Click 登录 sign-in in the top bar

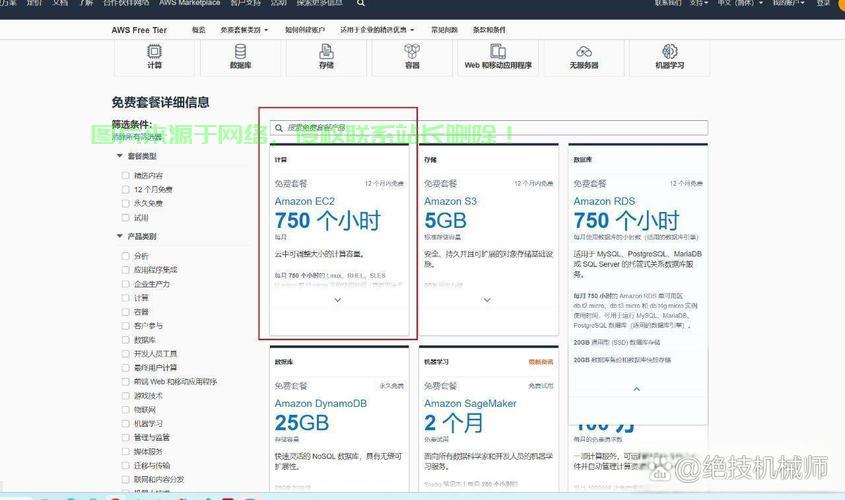pos(823,3)
